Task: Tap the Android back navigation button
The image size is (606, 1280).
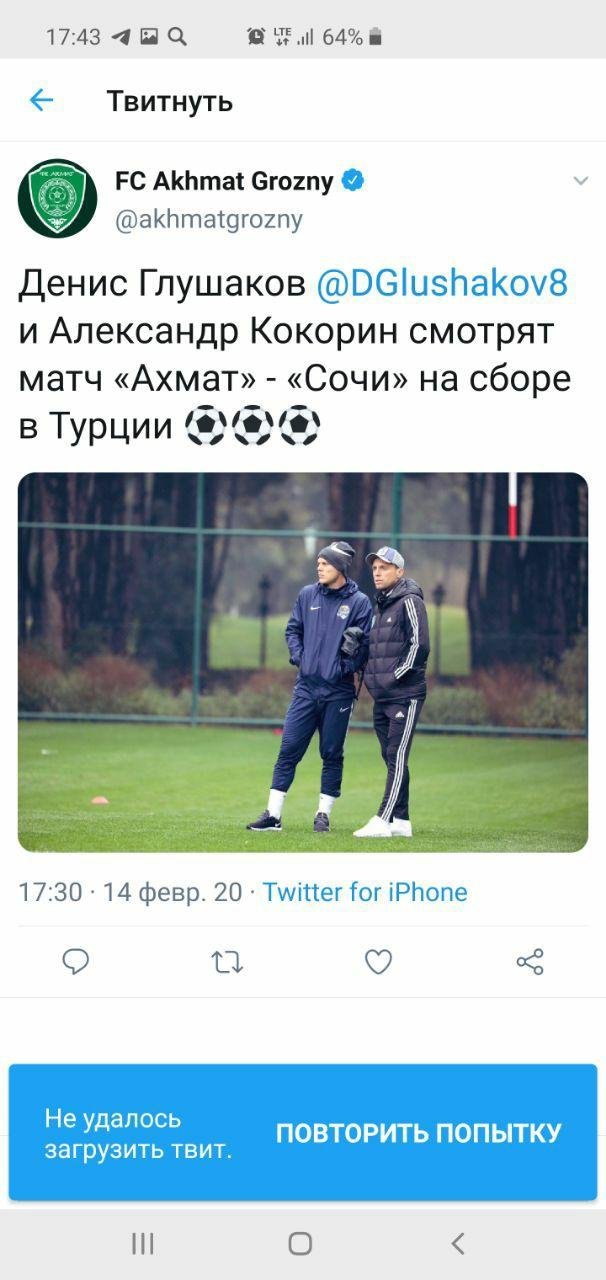Action: tap(457, 1243)
